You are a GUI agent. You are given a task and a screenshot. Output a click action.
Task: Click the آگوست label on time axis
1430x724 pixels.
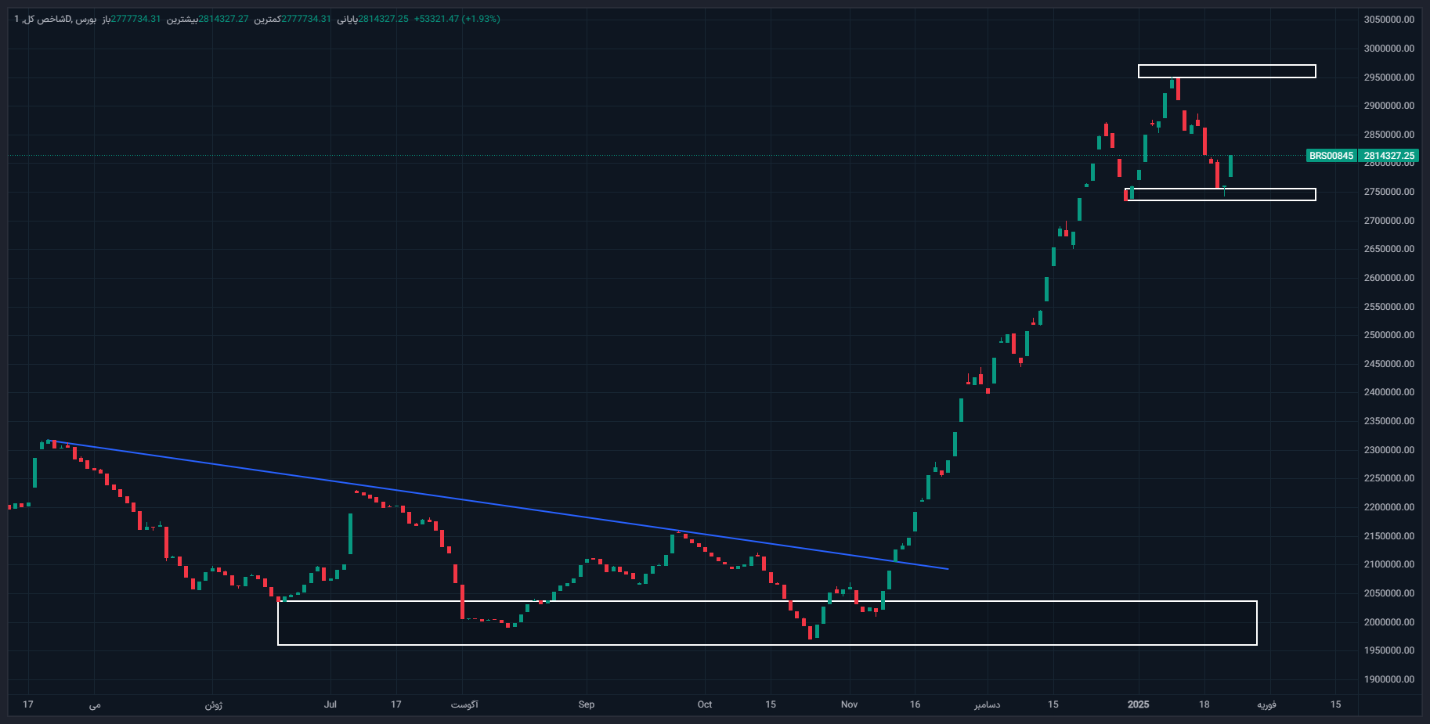pos(462,705)
